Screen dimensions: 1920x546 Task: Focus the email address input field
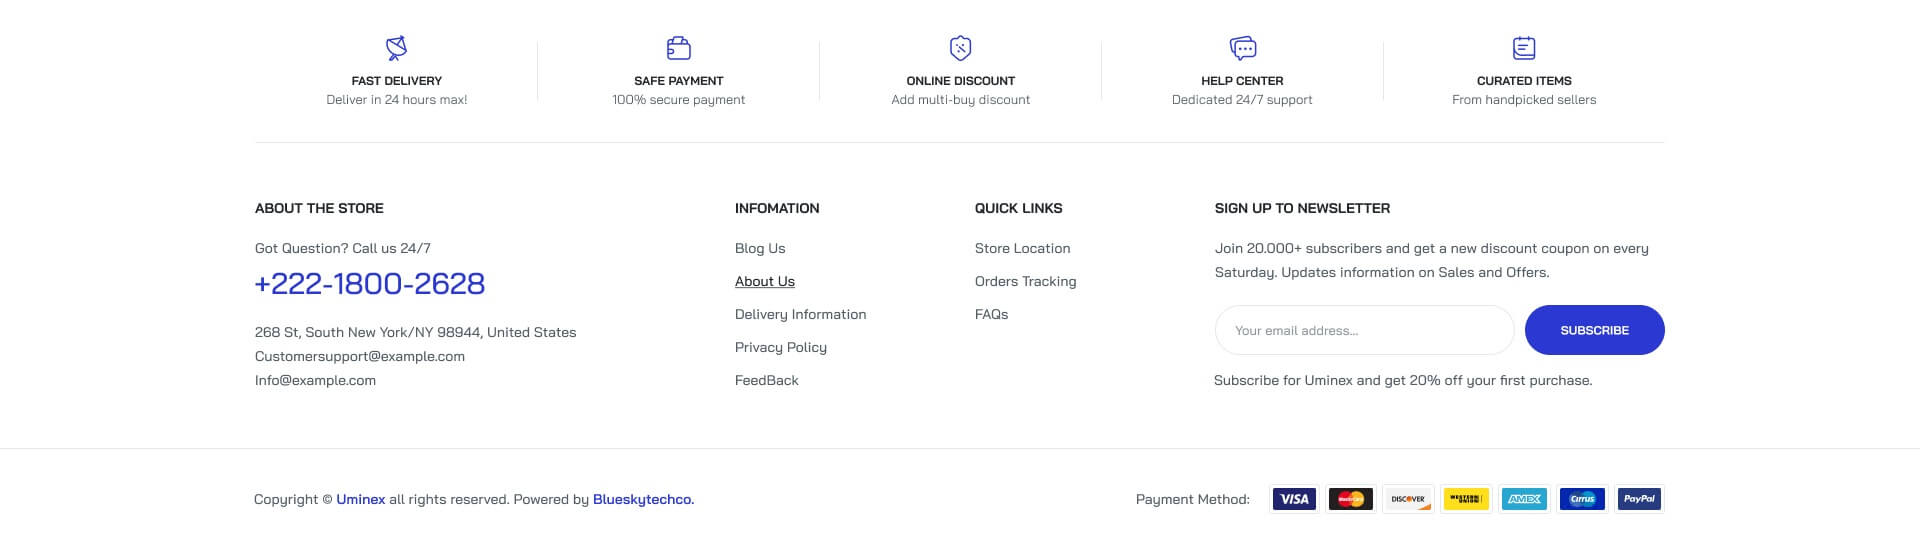tap(1365, 330)
